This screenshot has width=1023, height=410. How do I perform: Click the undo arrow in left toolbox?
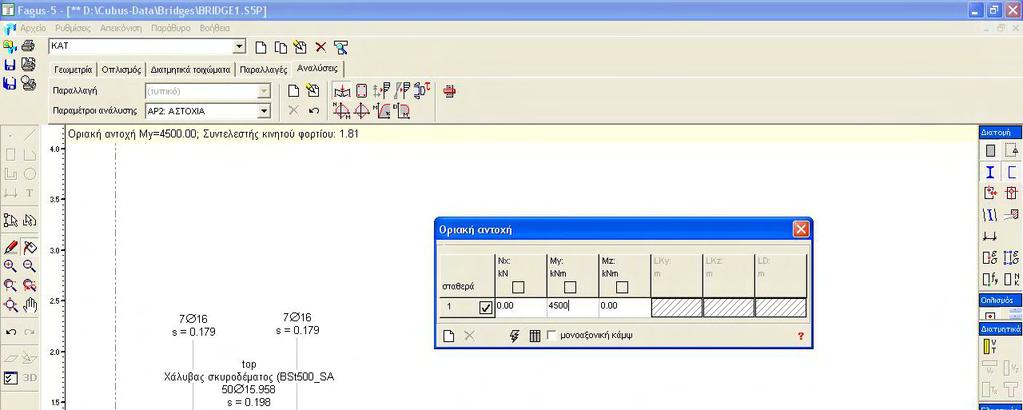(10, 332)
